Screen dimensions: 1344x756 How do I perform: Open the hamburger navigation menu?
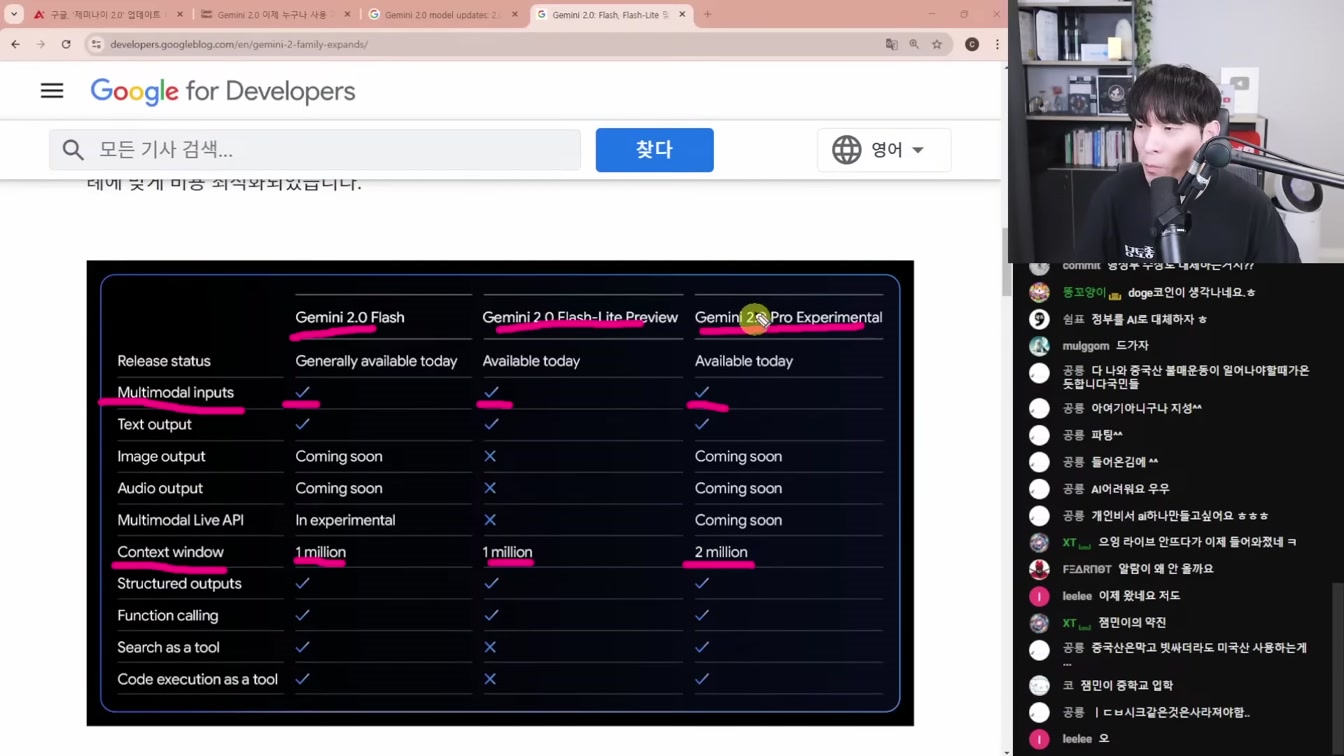coord(52,91)
